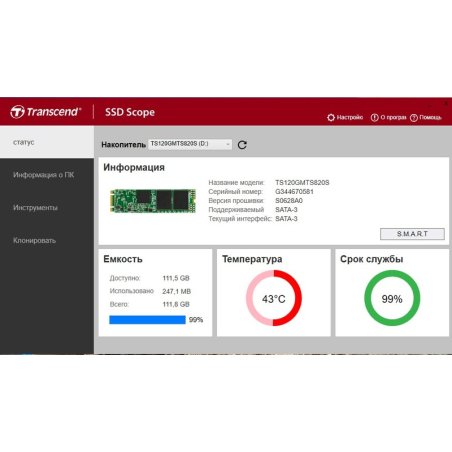This screenshot has width=452, height=452.
Task: Click the Поддерживаемый SATA-3 value
Action: [x=286, y=210]
